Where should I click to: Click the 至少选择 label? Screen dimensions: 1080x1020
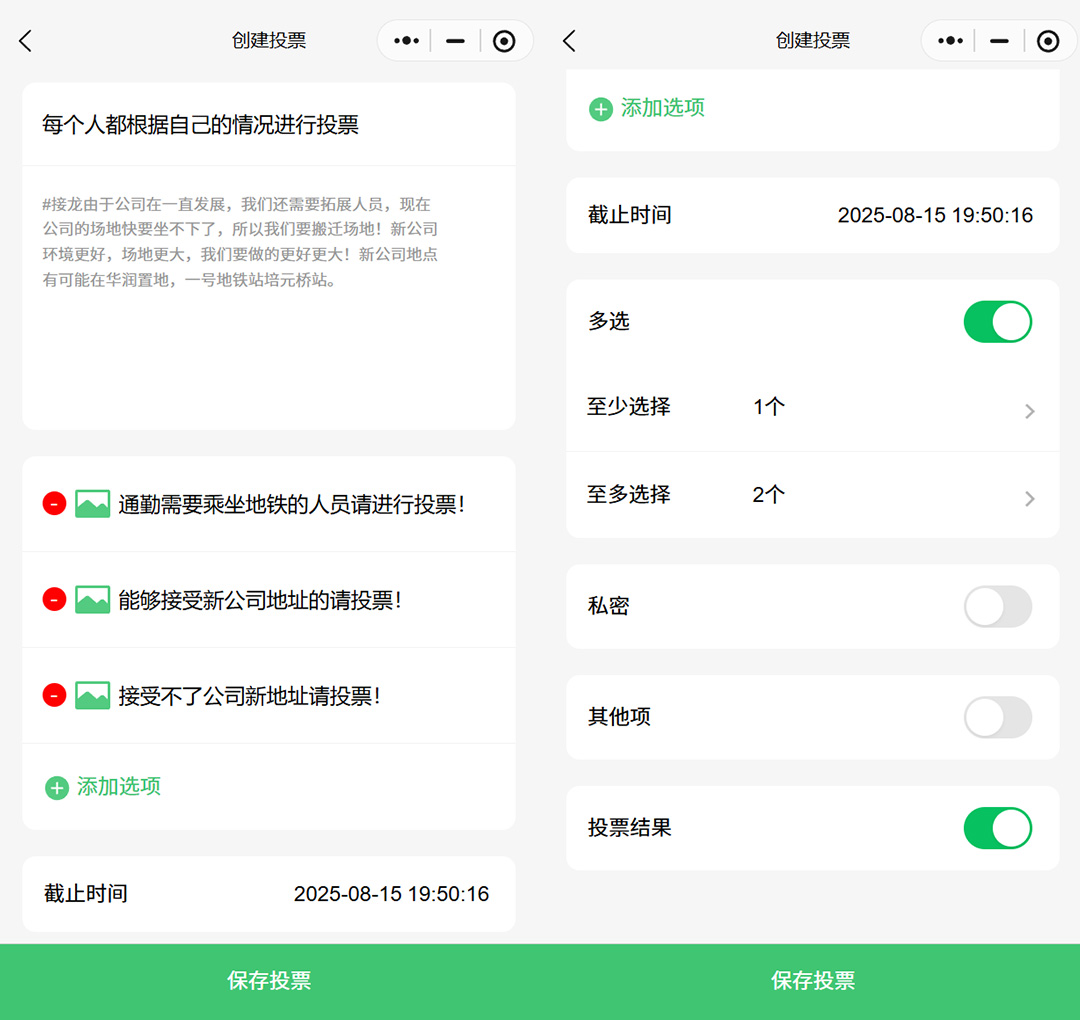(629, 406)
